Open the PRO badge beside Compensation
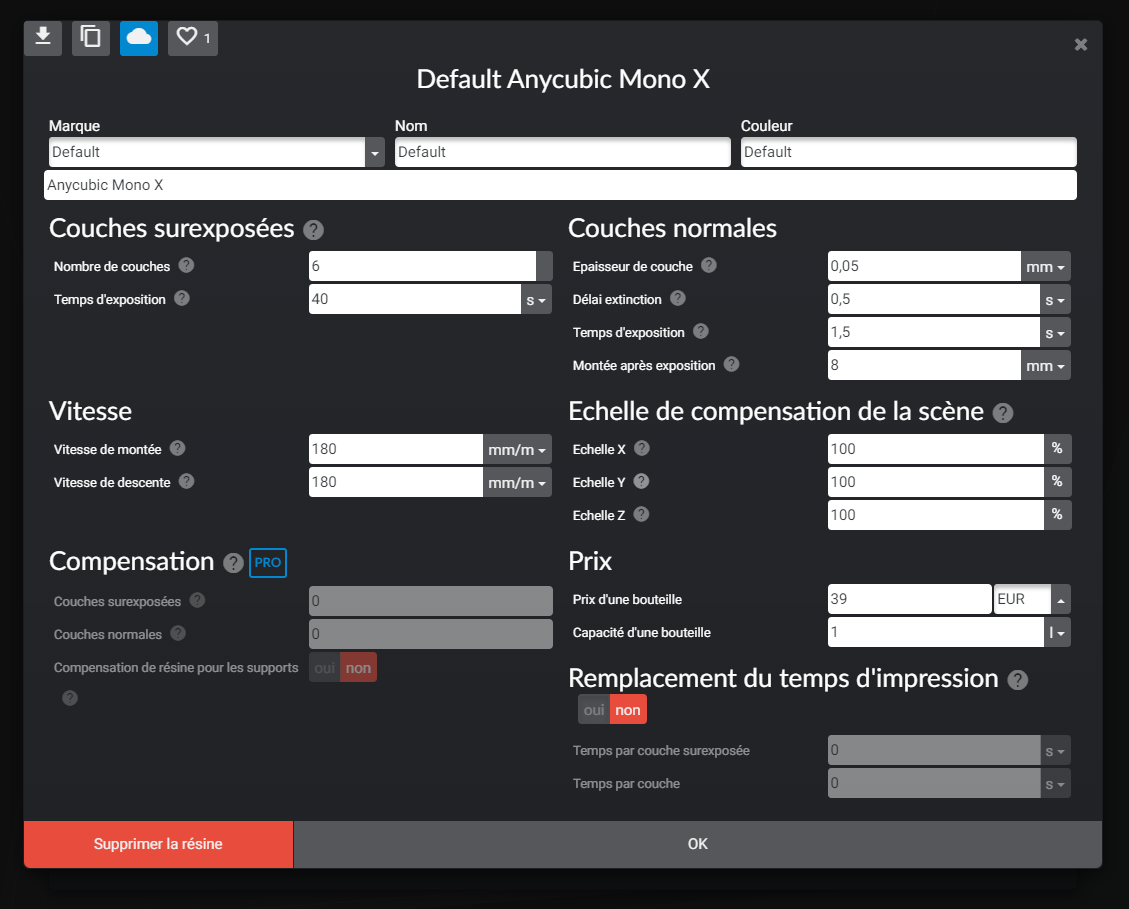Screen dimensions: 1129x909 [x=268, y=563]
